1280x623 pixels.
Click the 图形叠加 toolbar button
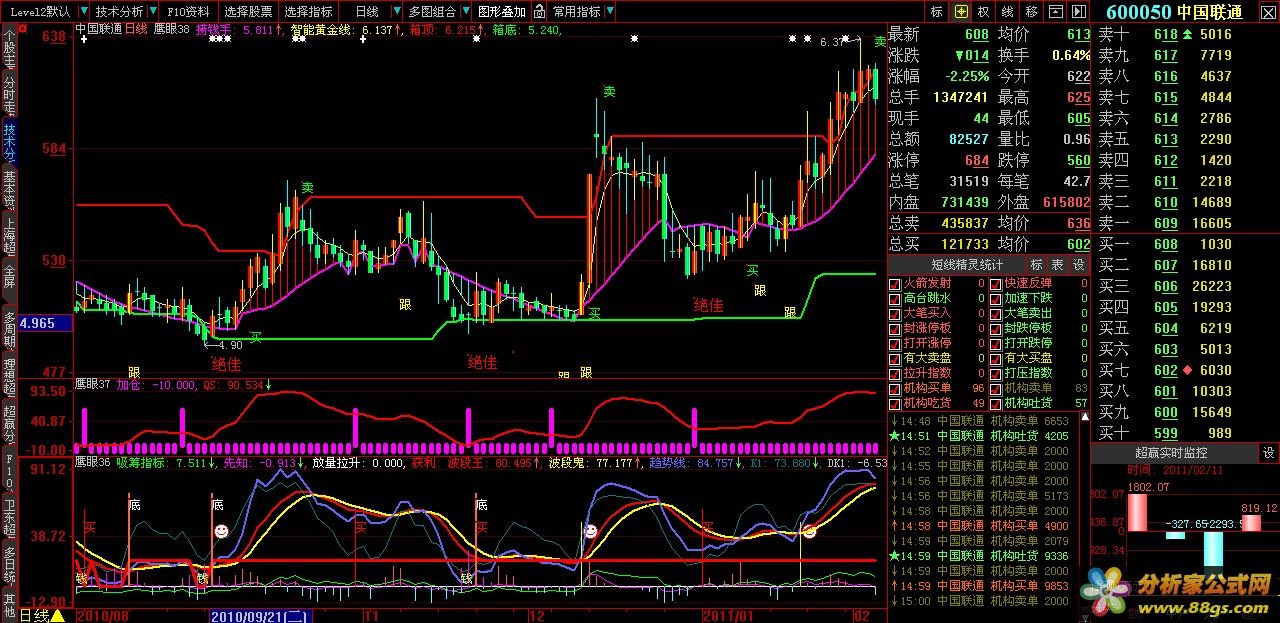(x=501, y=12)
